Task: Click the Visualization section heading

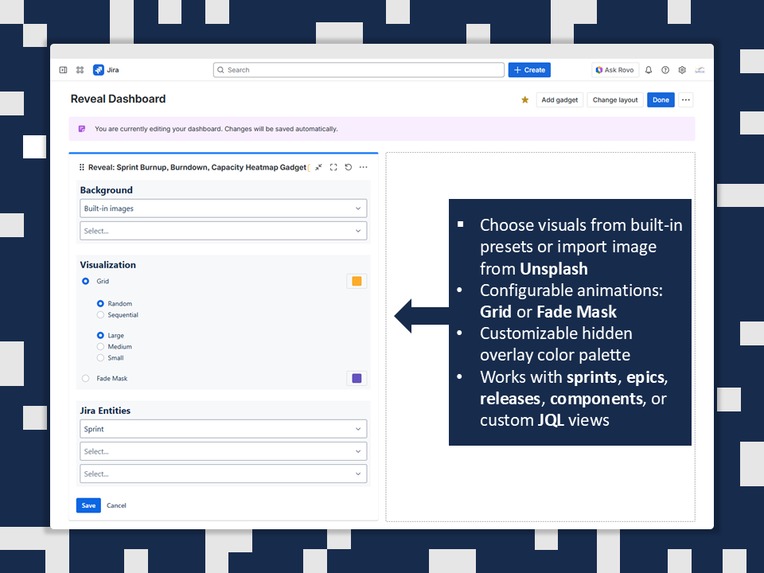Action: pos(108,265)
